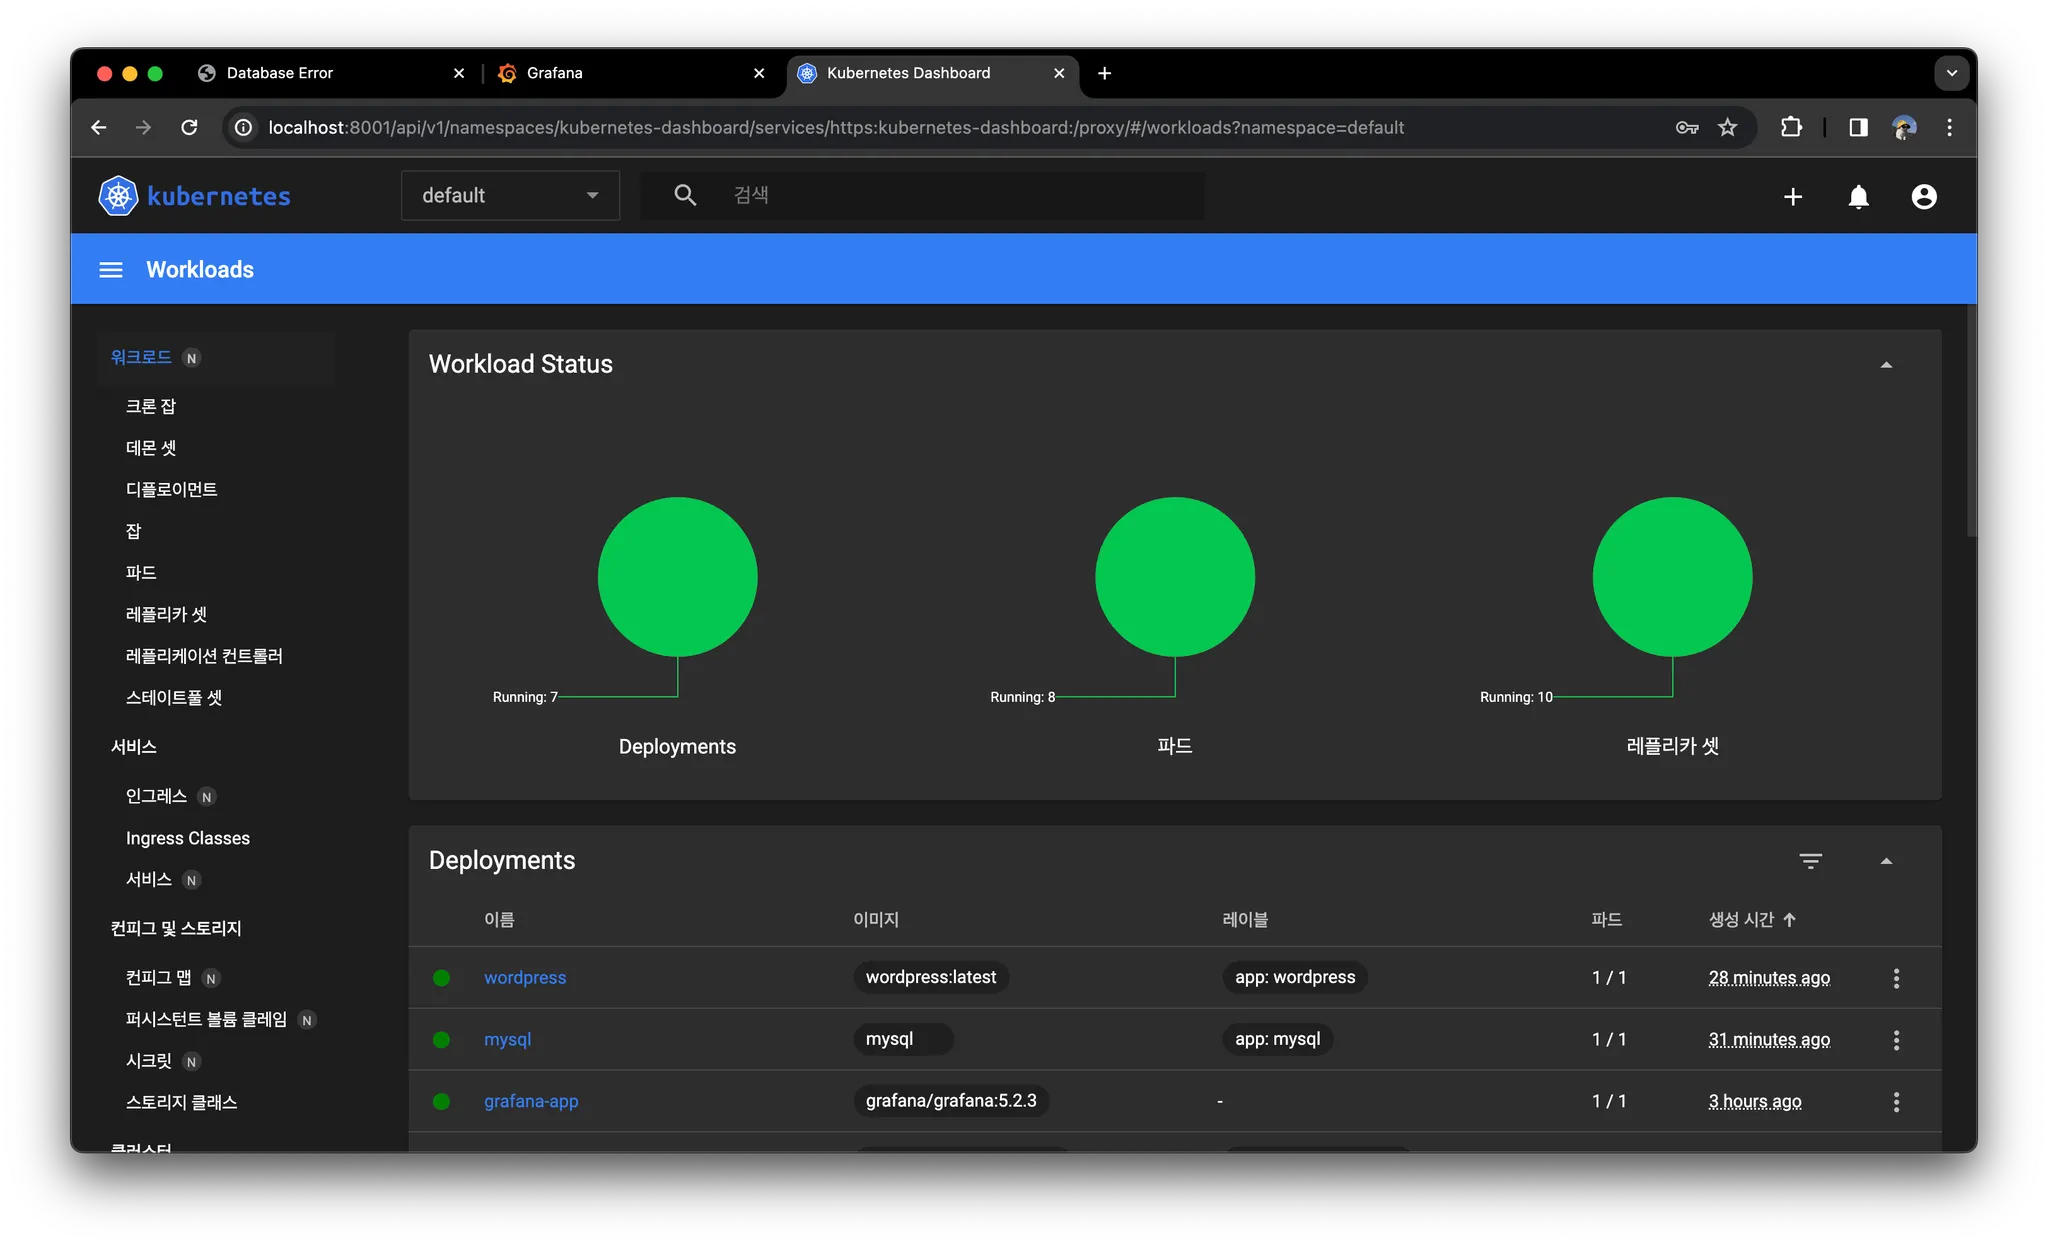2048x1246 pixels.
Task: Open the hamburger navigation menu
Action: coord(111,270)
